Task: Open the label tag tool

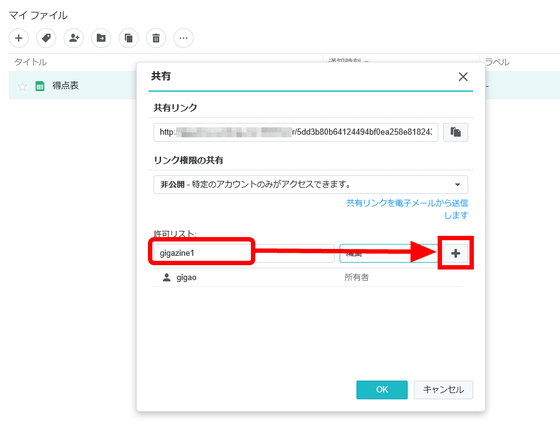Action: click(x=46, y=38)
